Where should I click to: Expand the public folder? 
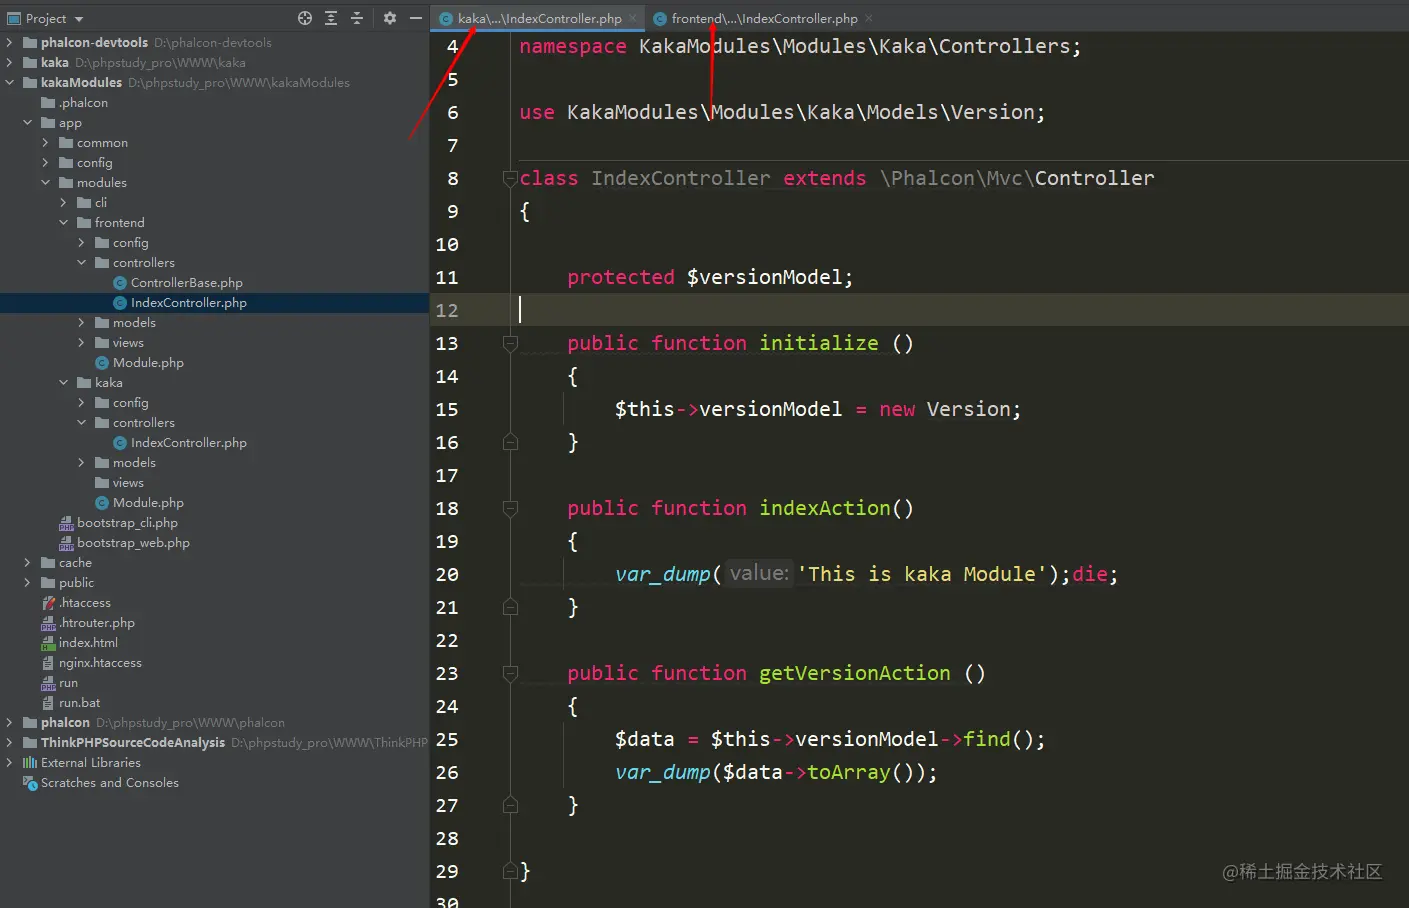click(x=28, y=582)
